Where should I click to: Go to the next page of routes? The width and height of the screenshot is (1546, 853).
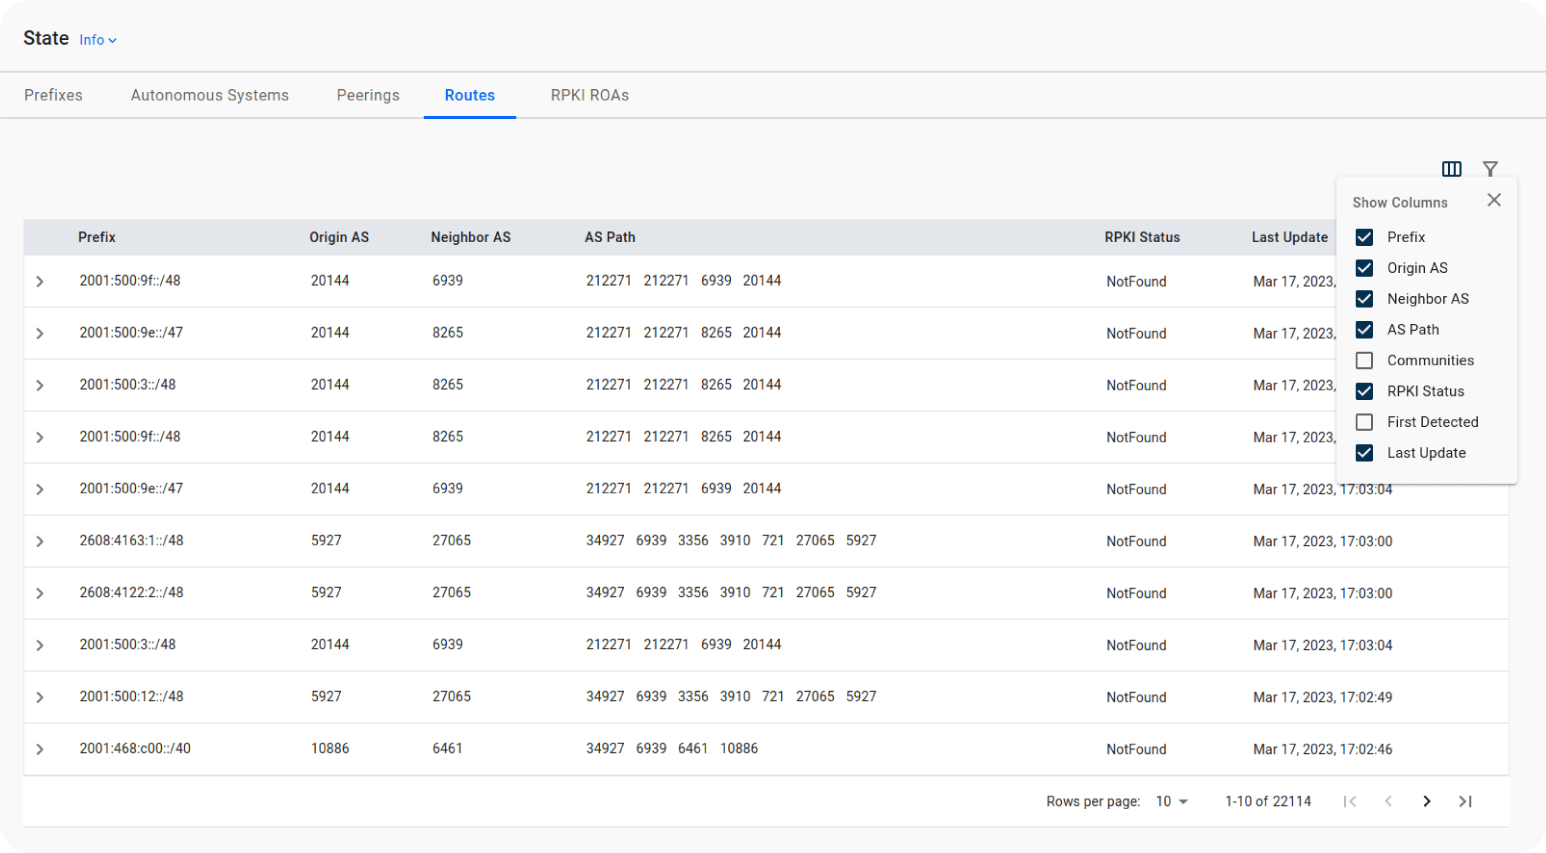tap(1427, 801)
